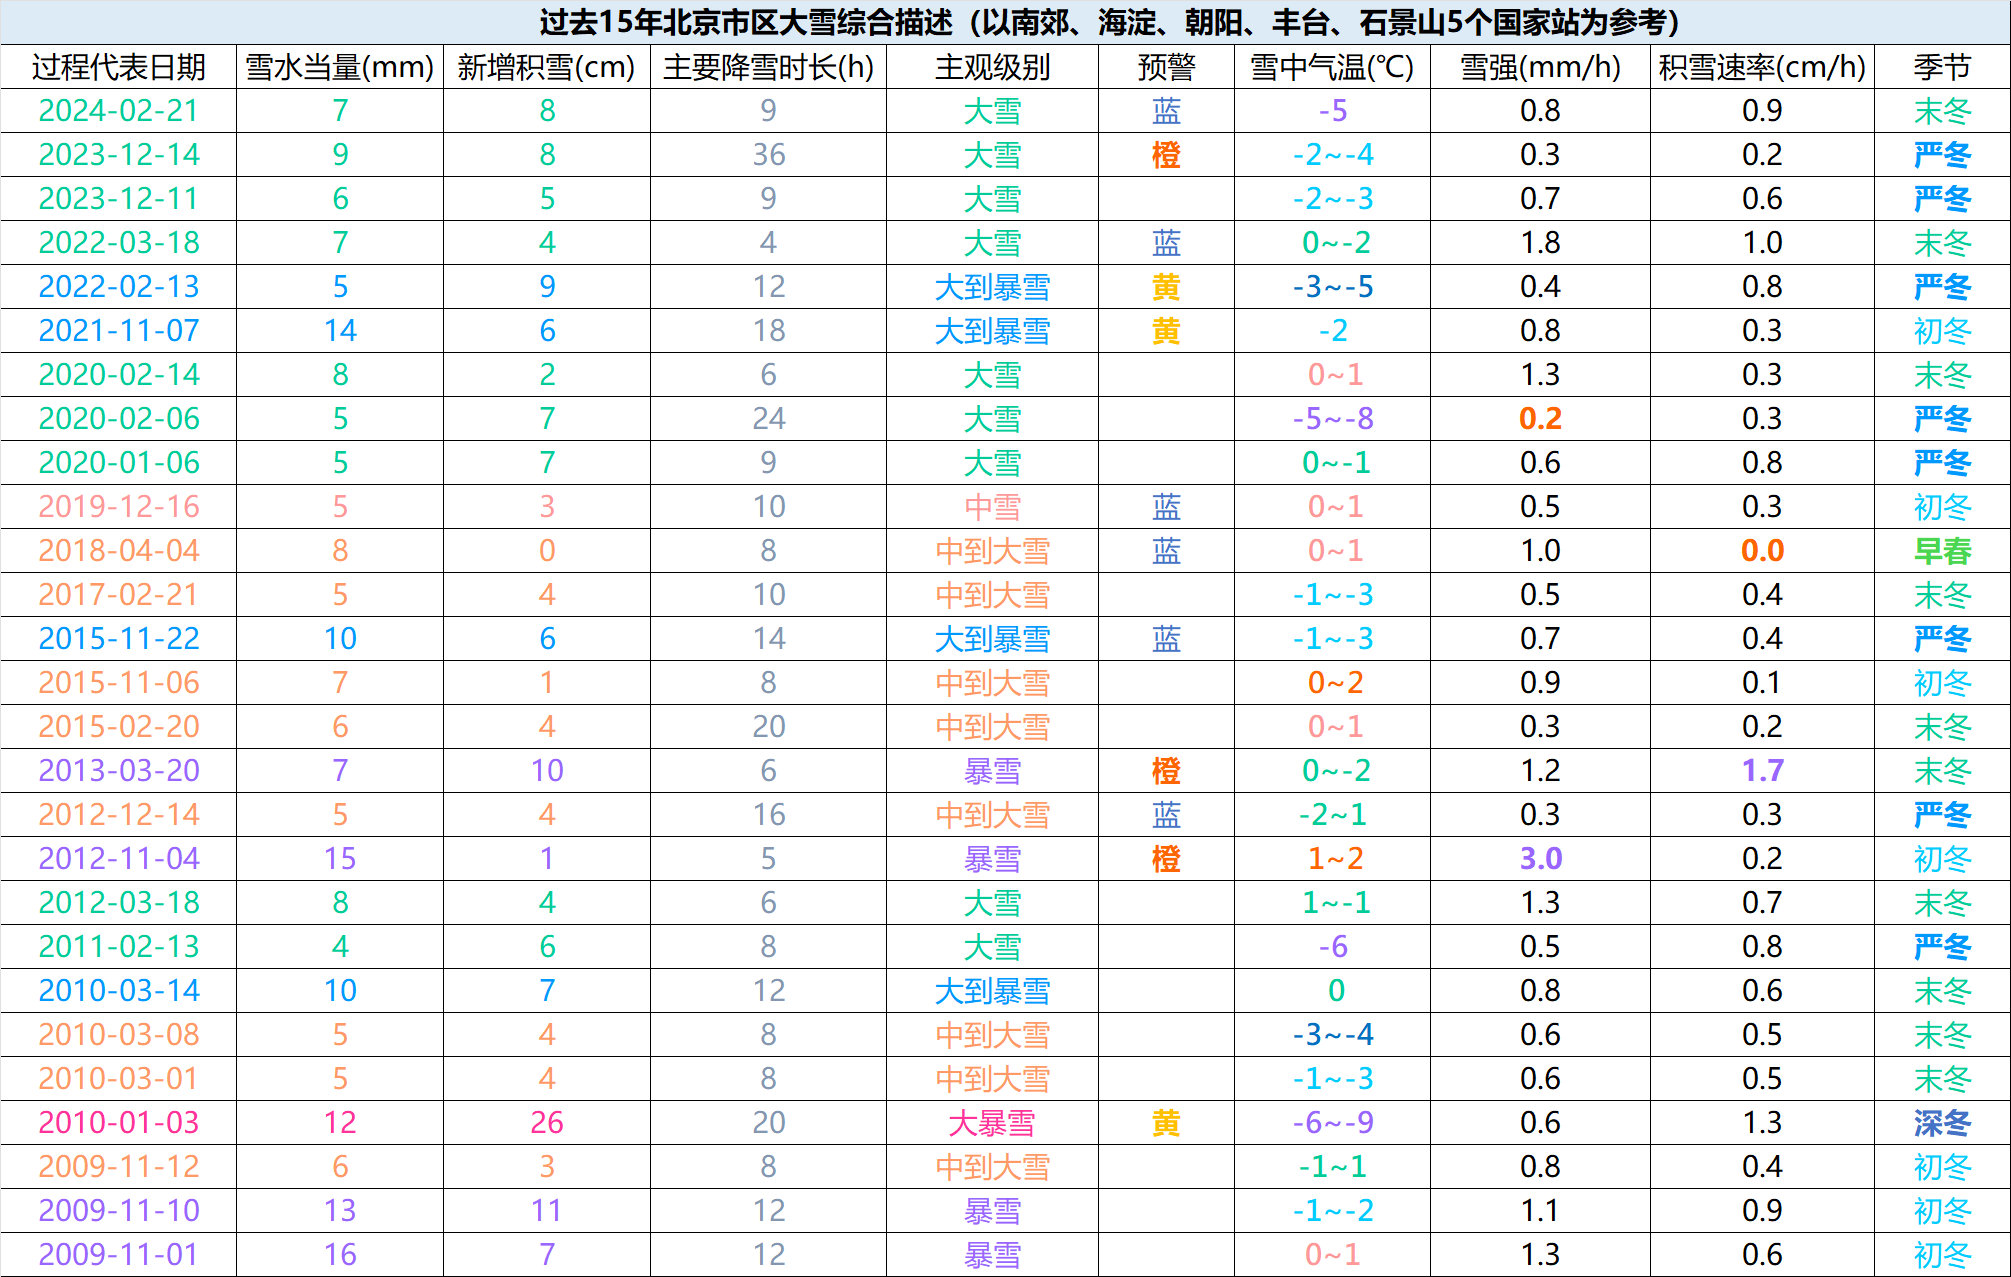Select the 季节 column header
Screen dimensions: 2011x1277
coord(1942,67)
